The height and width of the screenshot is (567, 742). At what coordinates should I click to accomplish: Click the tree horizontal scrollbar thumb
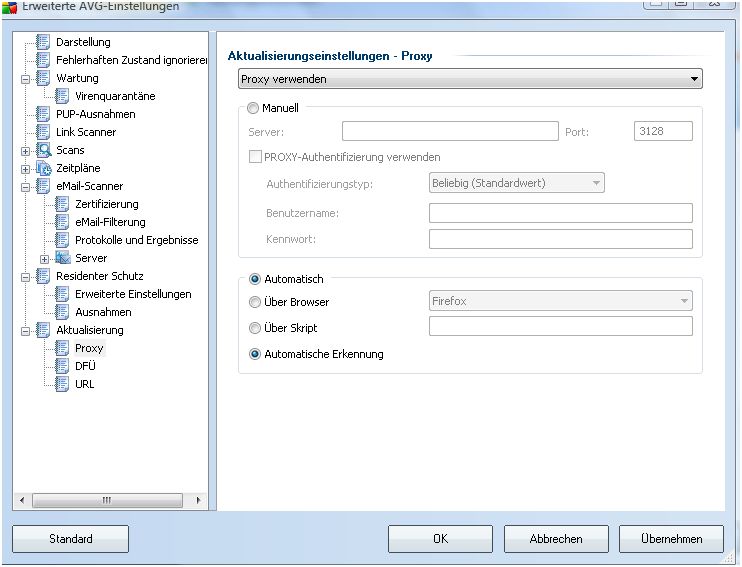pos(107,500)
